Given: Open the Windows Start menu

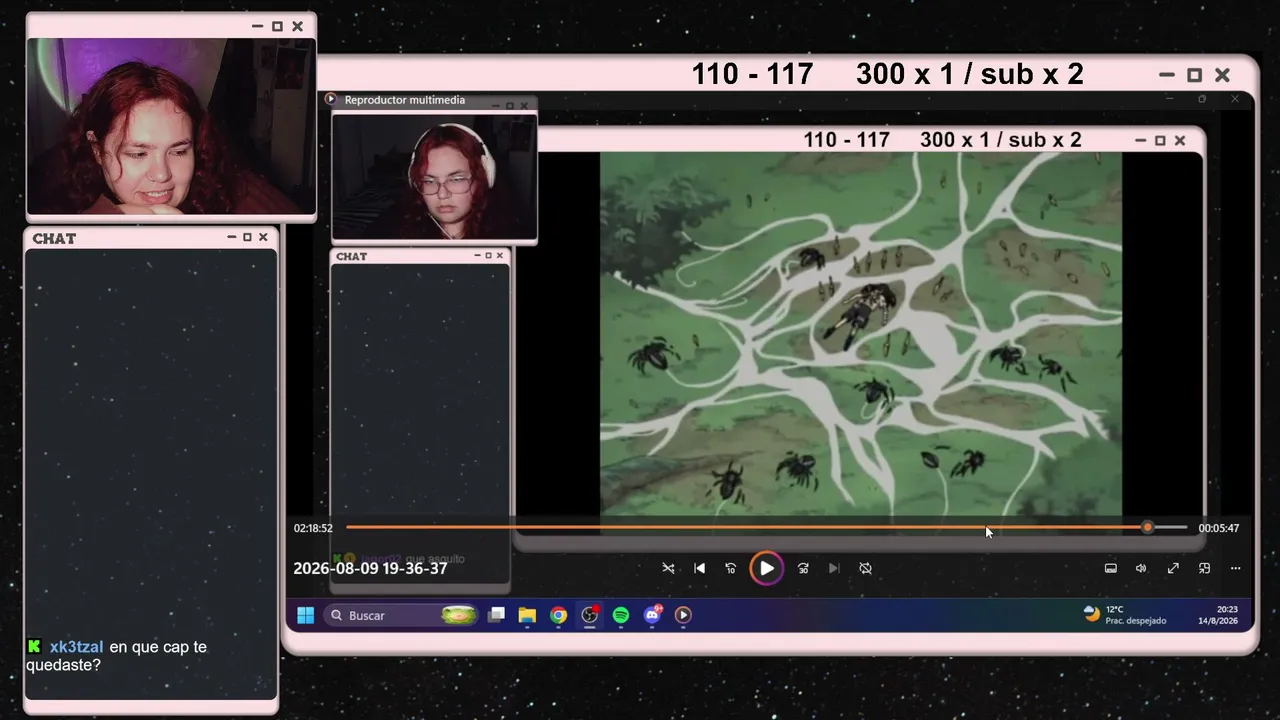Looking at the screenshot, I should pos(305,615).
